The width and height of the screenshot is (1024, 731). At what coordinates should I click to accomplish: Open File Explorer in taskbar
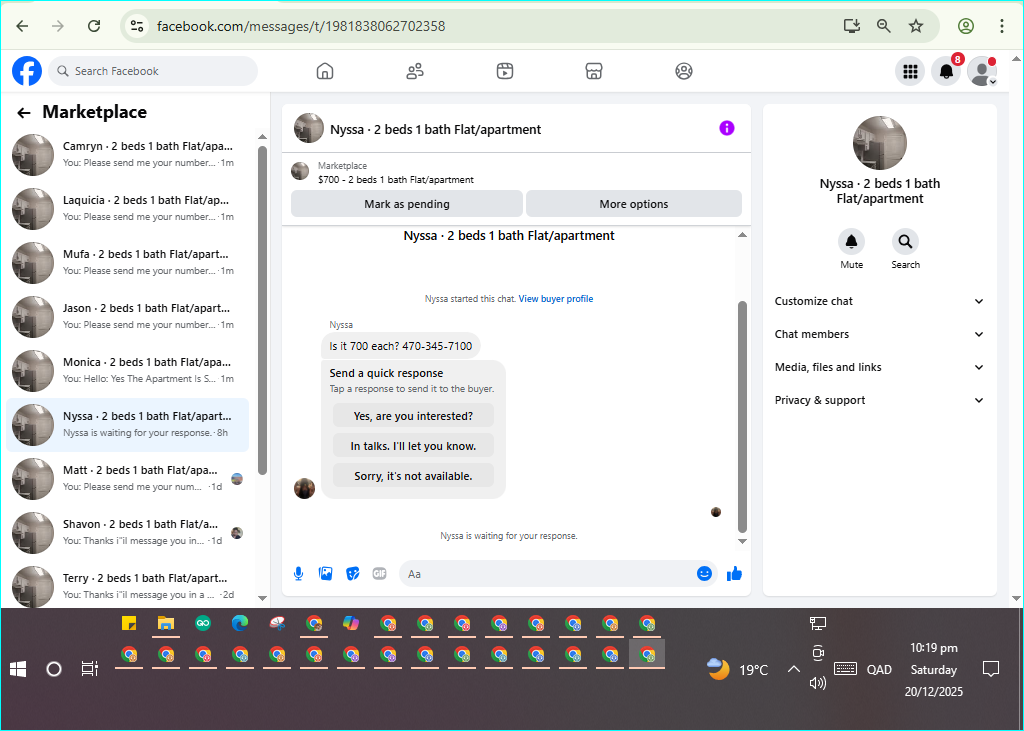coord(166,624)
